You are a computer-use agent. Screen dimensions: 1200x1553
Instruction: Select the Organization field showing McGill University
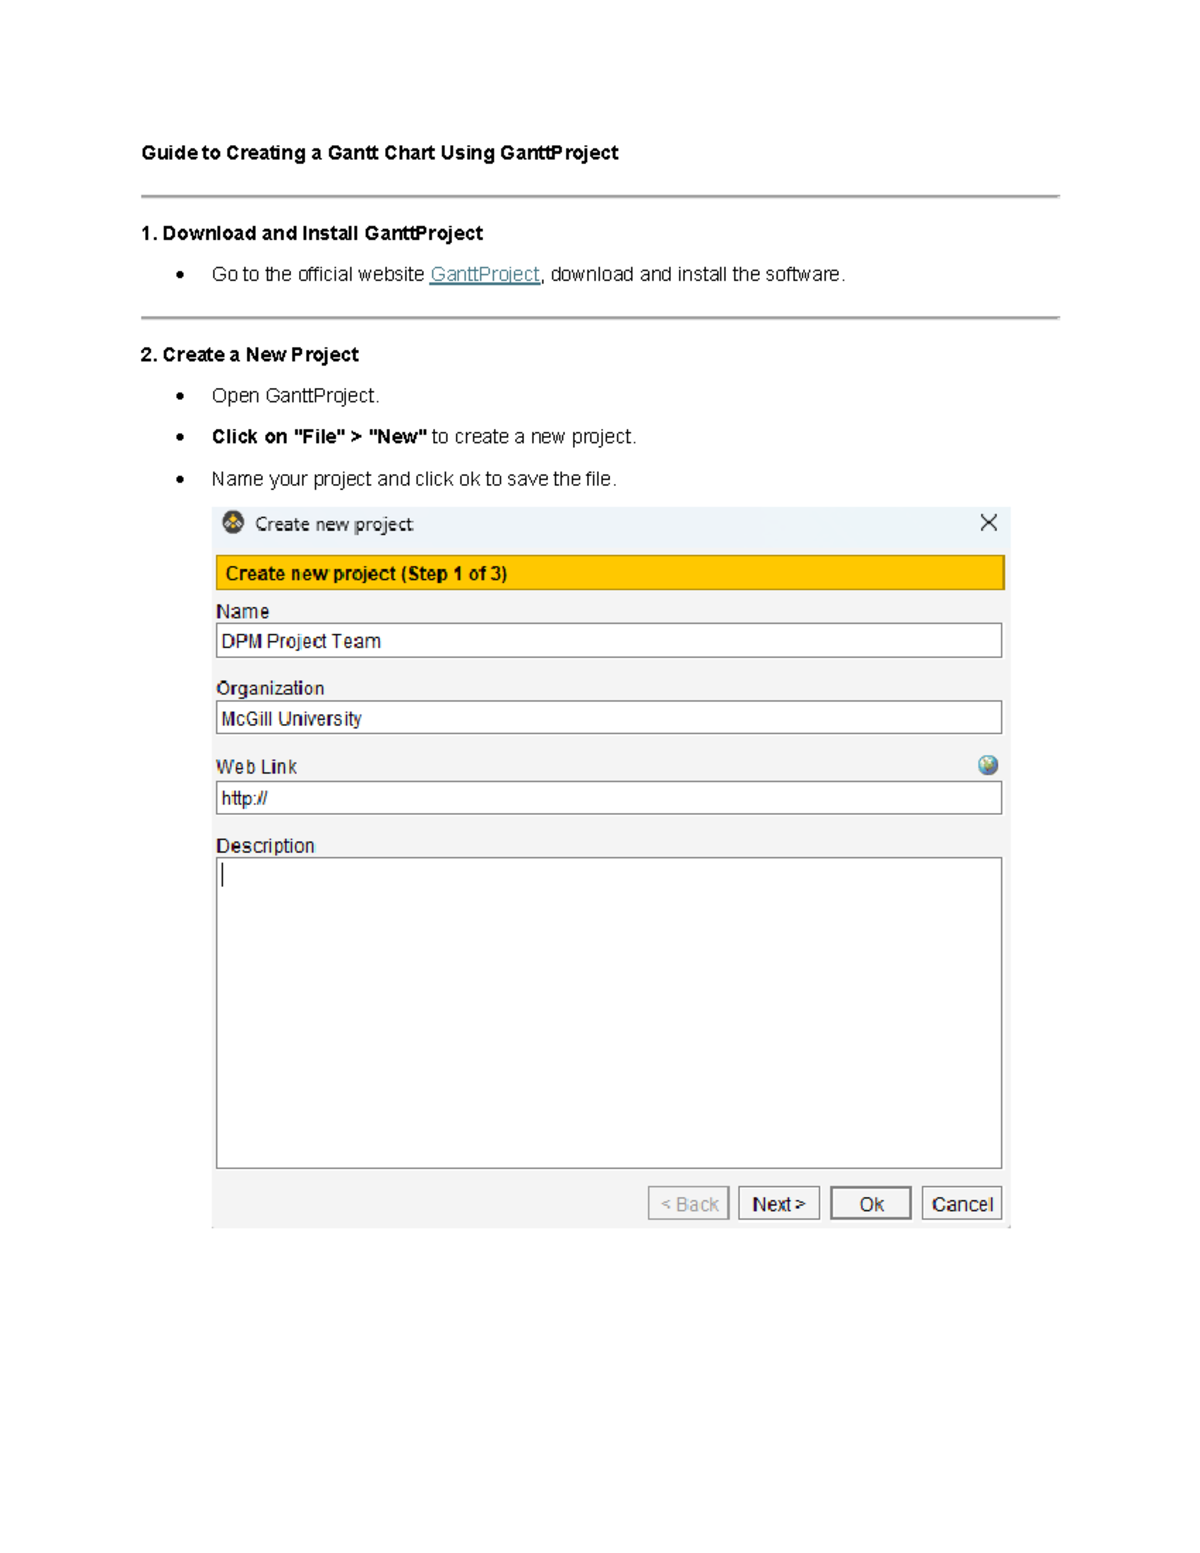point(608,717)
